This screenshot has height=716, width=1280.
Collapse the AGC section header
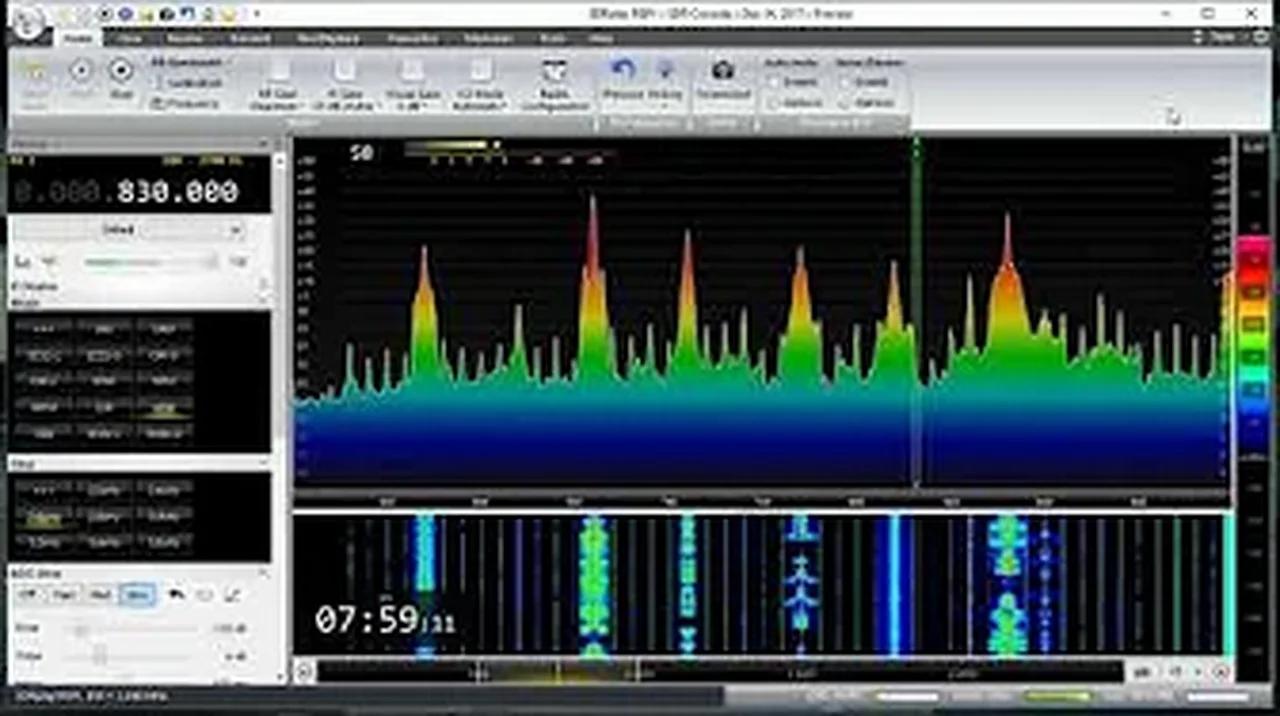click(262, 572)
